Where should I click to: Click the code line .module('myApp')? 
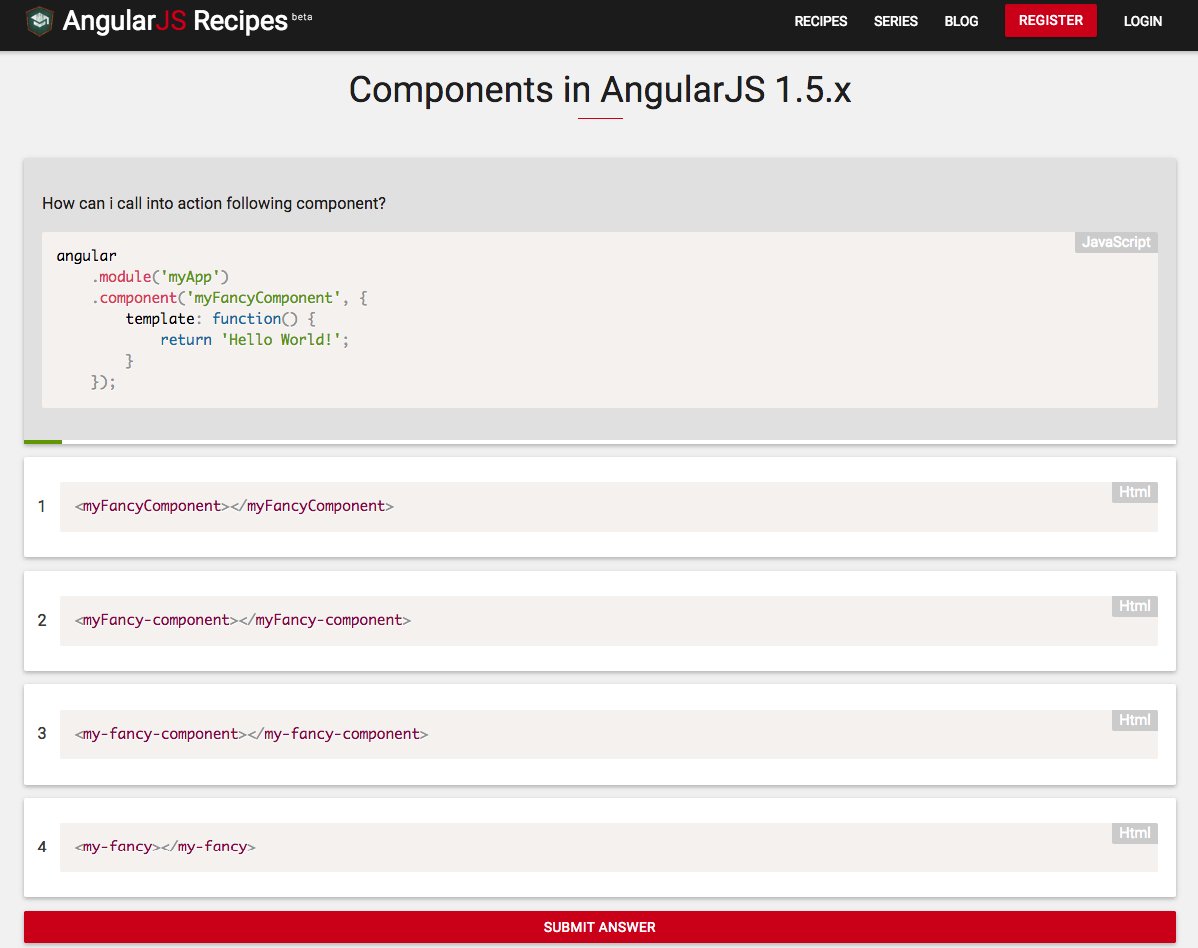tap(160, 277)
